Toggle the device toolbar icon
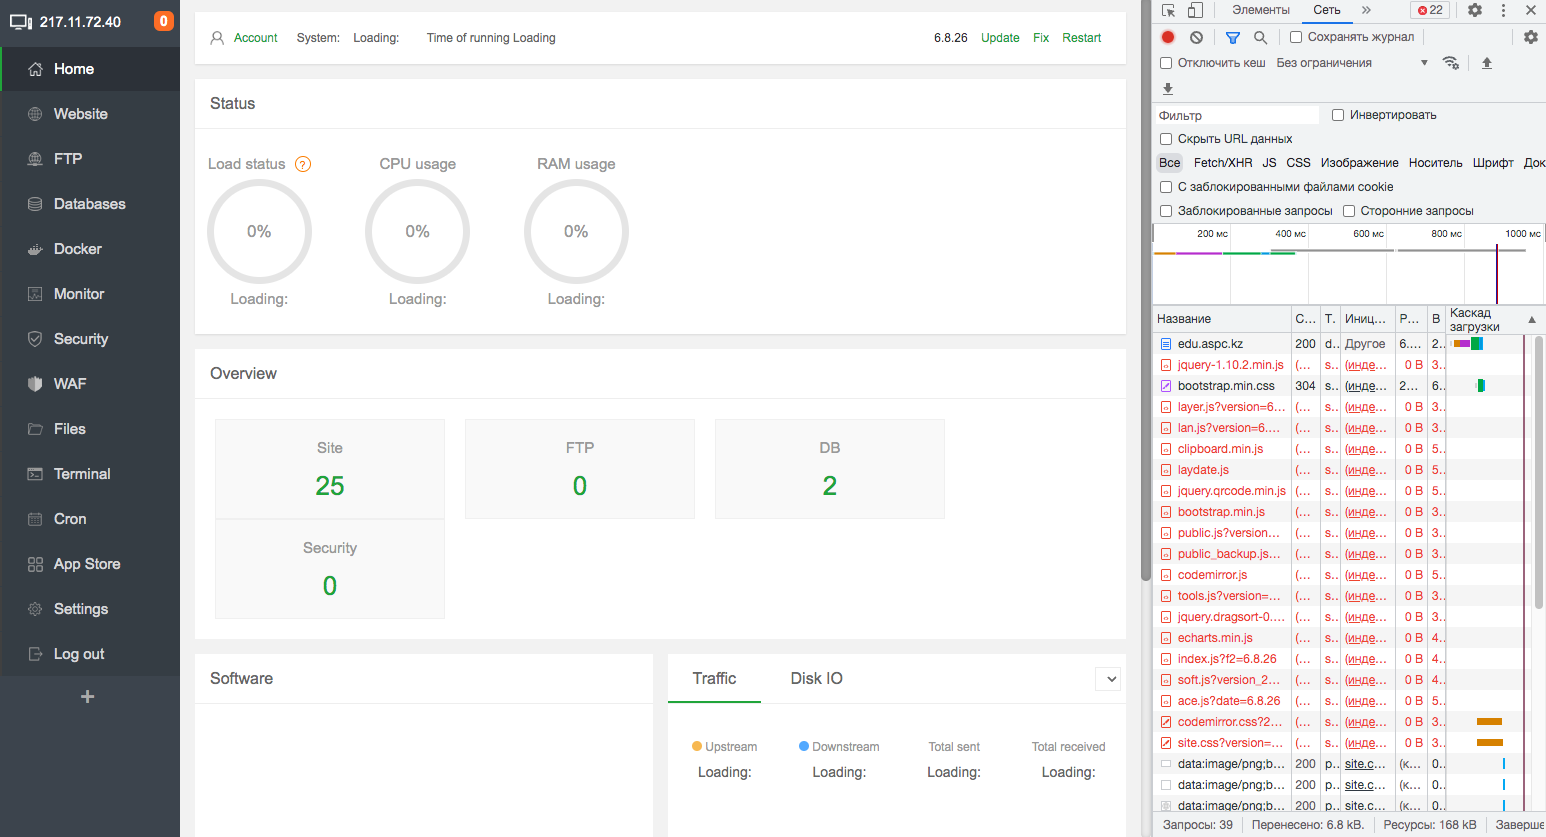The image size is (1546, 837). [1195, 10]
